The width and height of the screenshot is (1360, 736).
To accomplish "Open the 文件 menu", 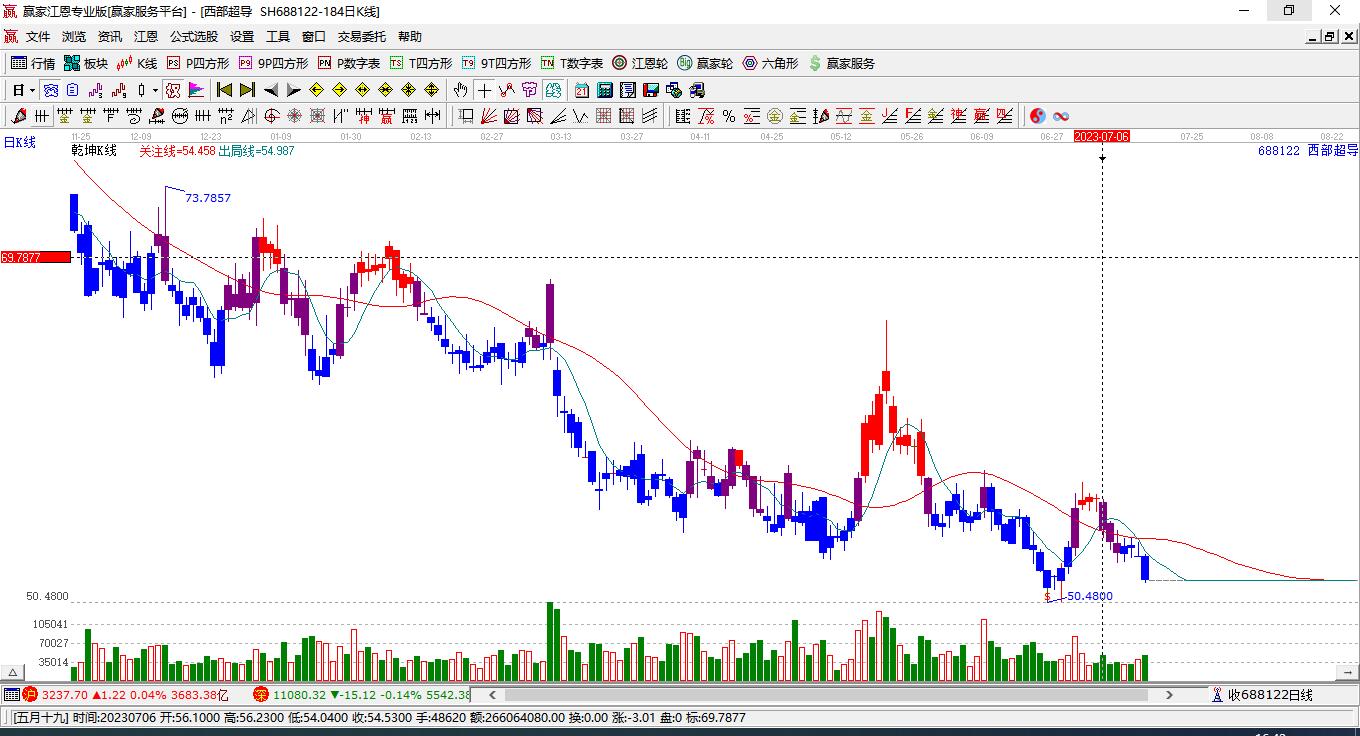I will click(x=38, y=37).
